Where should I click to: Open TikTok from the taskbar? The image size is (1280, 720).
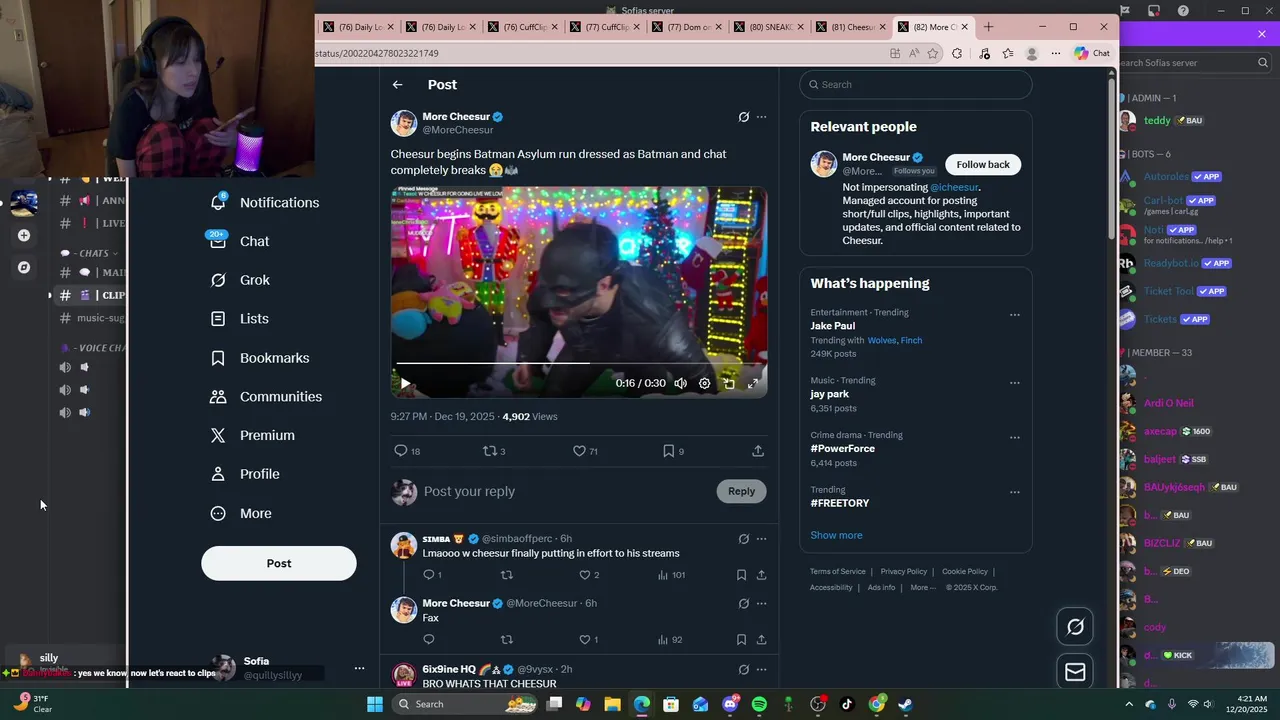847,704
